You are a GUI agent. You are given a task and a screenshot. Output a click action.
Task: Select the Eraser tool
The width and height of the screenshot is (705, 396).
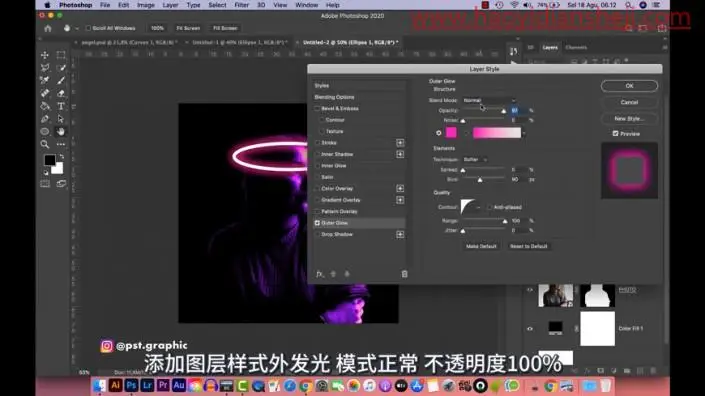61,93
